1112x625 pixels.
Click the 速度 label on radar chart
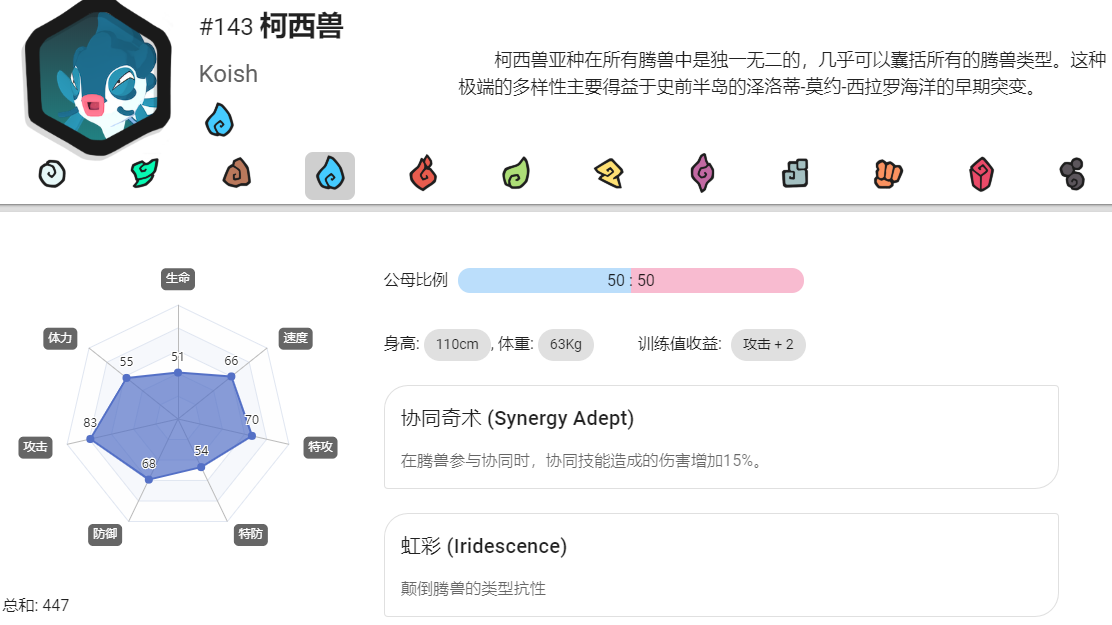[296, 338]
